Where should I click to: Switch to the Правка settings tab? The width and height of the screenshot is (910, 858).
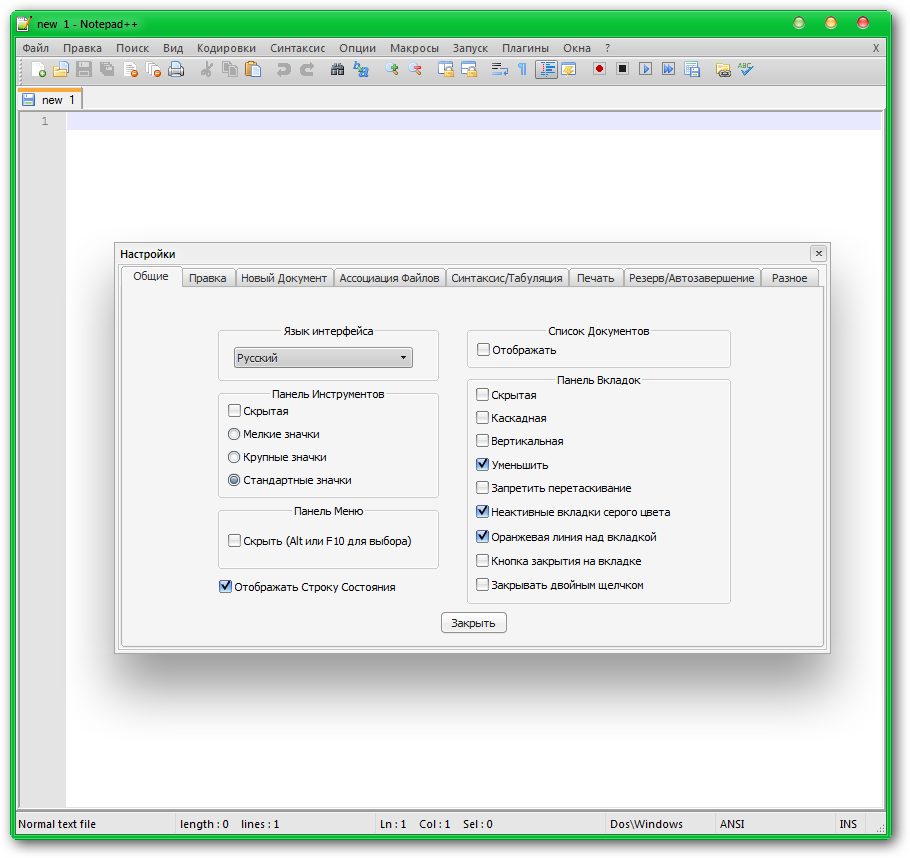pyautogui.click(x=208, y=278)
